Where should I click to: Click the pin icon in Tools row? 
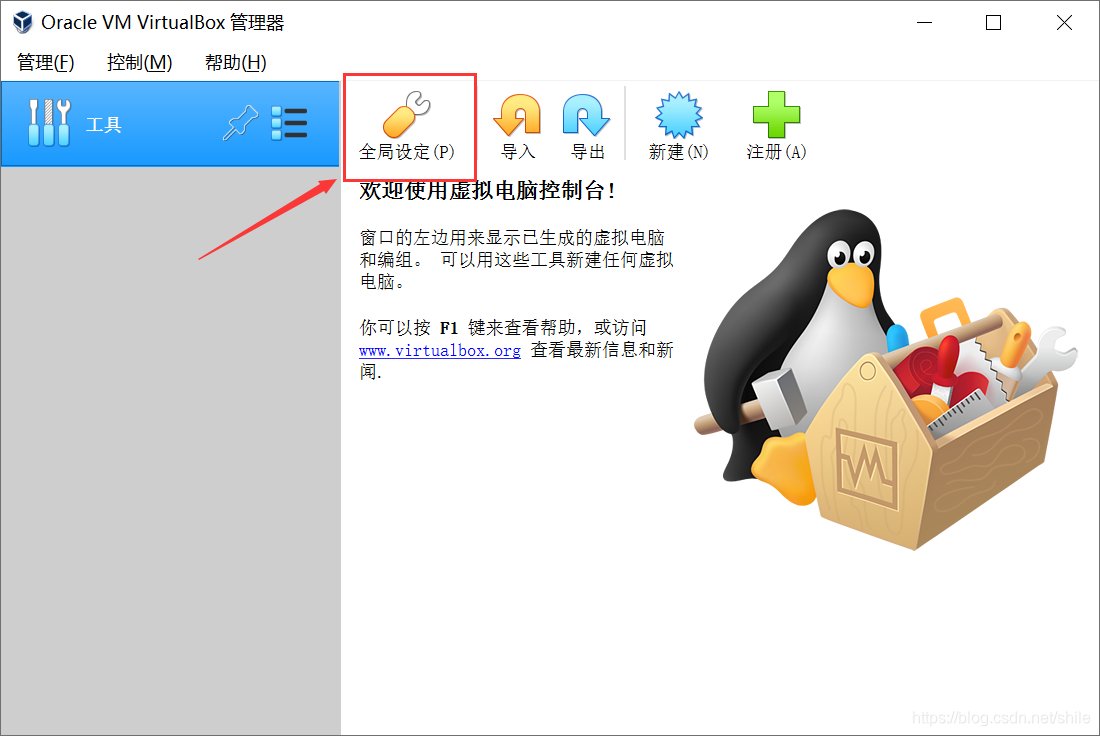tap(241, 123)
